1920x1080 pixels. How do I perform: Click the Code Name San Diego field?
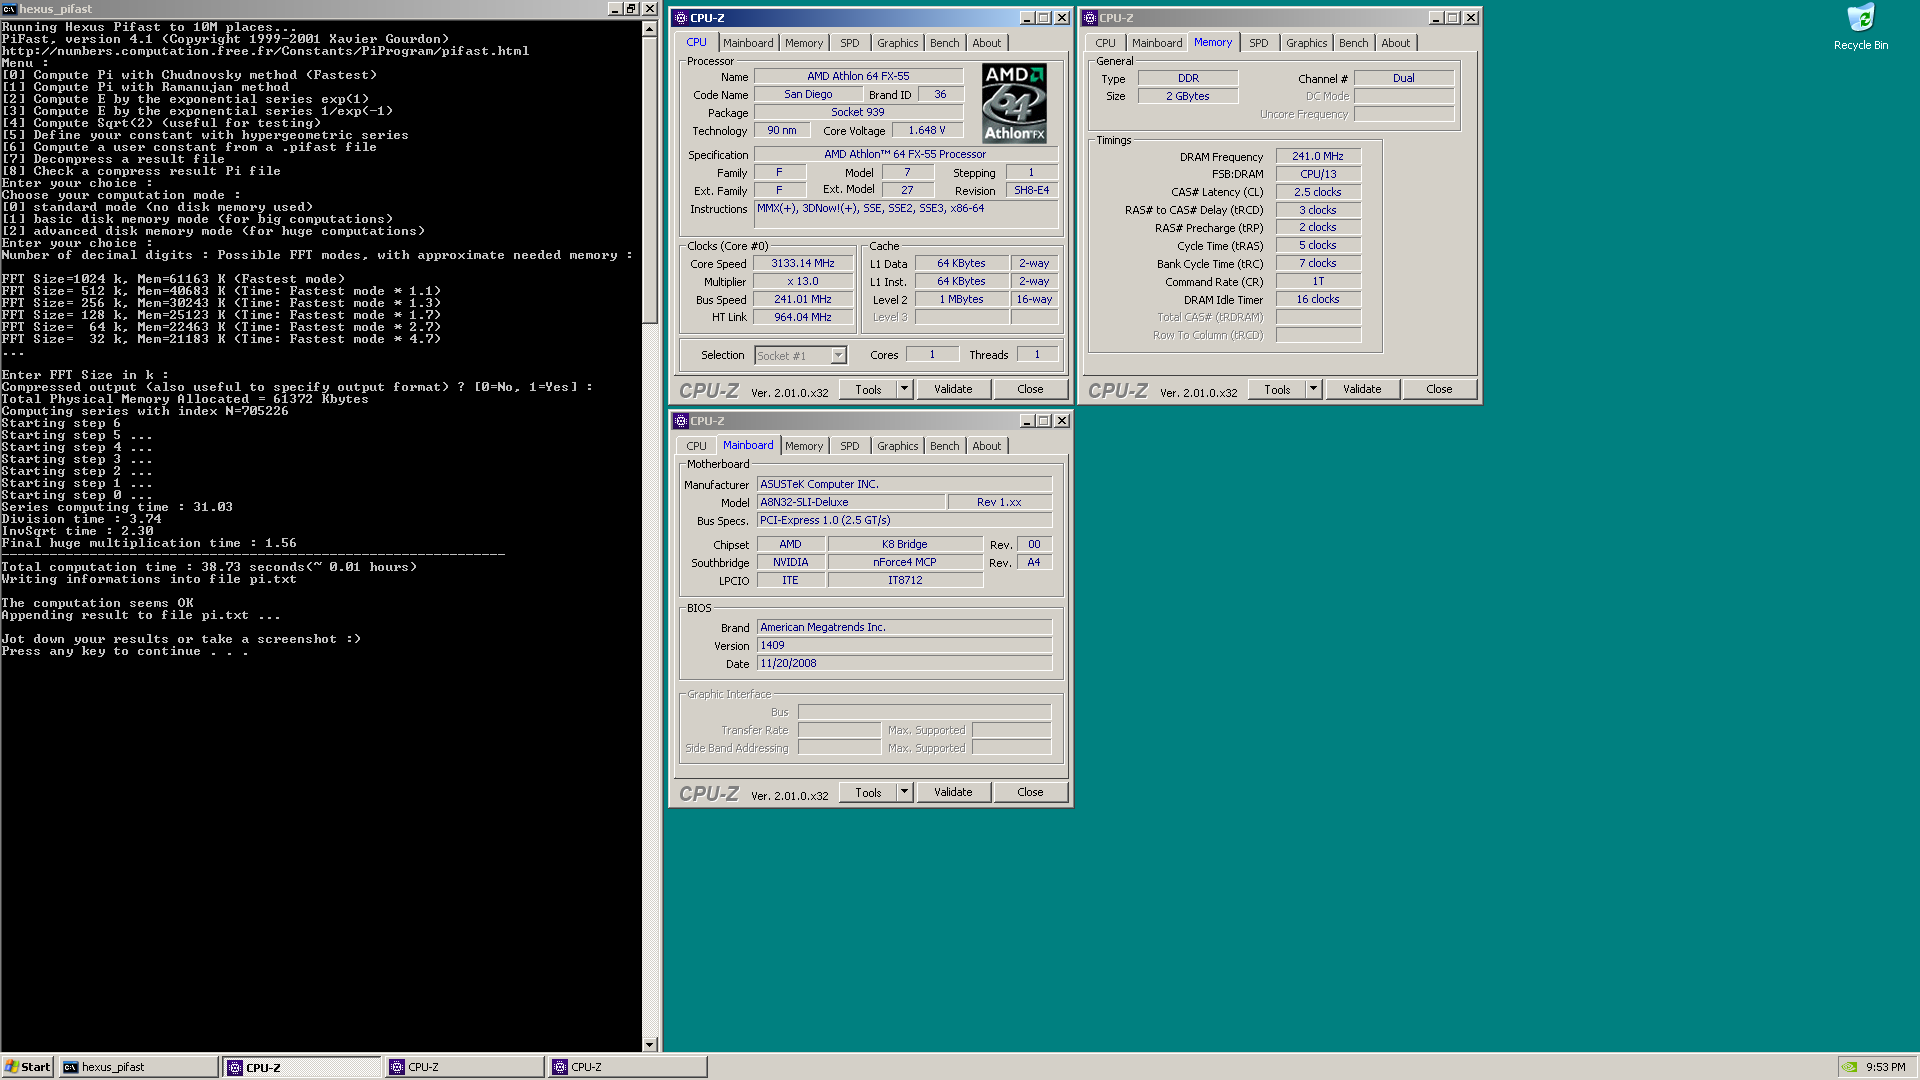808,94
